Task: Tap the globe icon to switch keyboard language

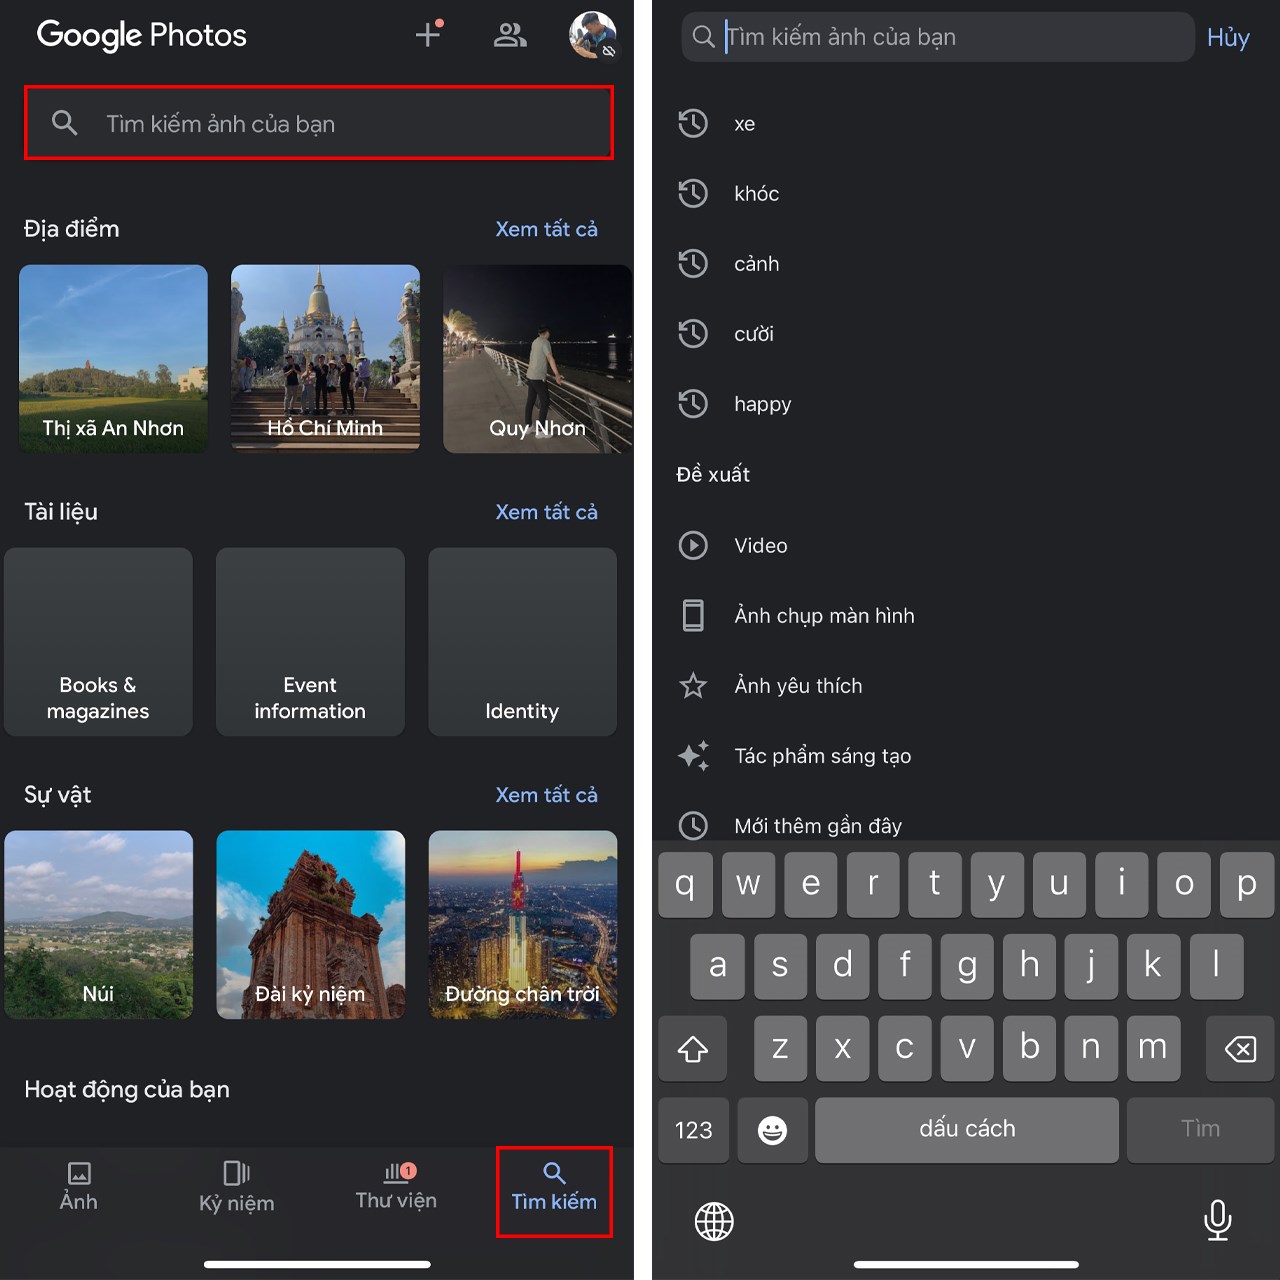Action: (x=714, y=1221)
